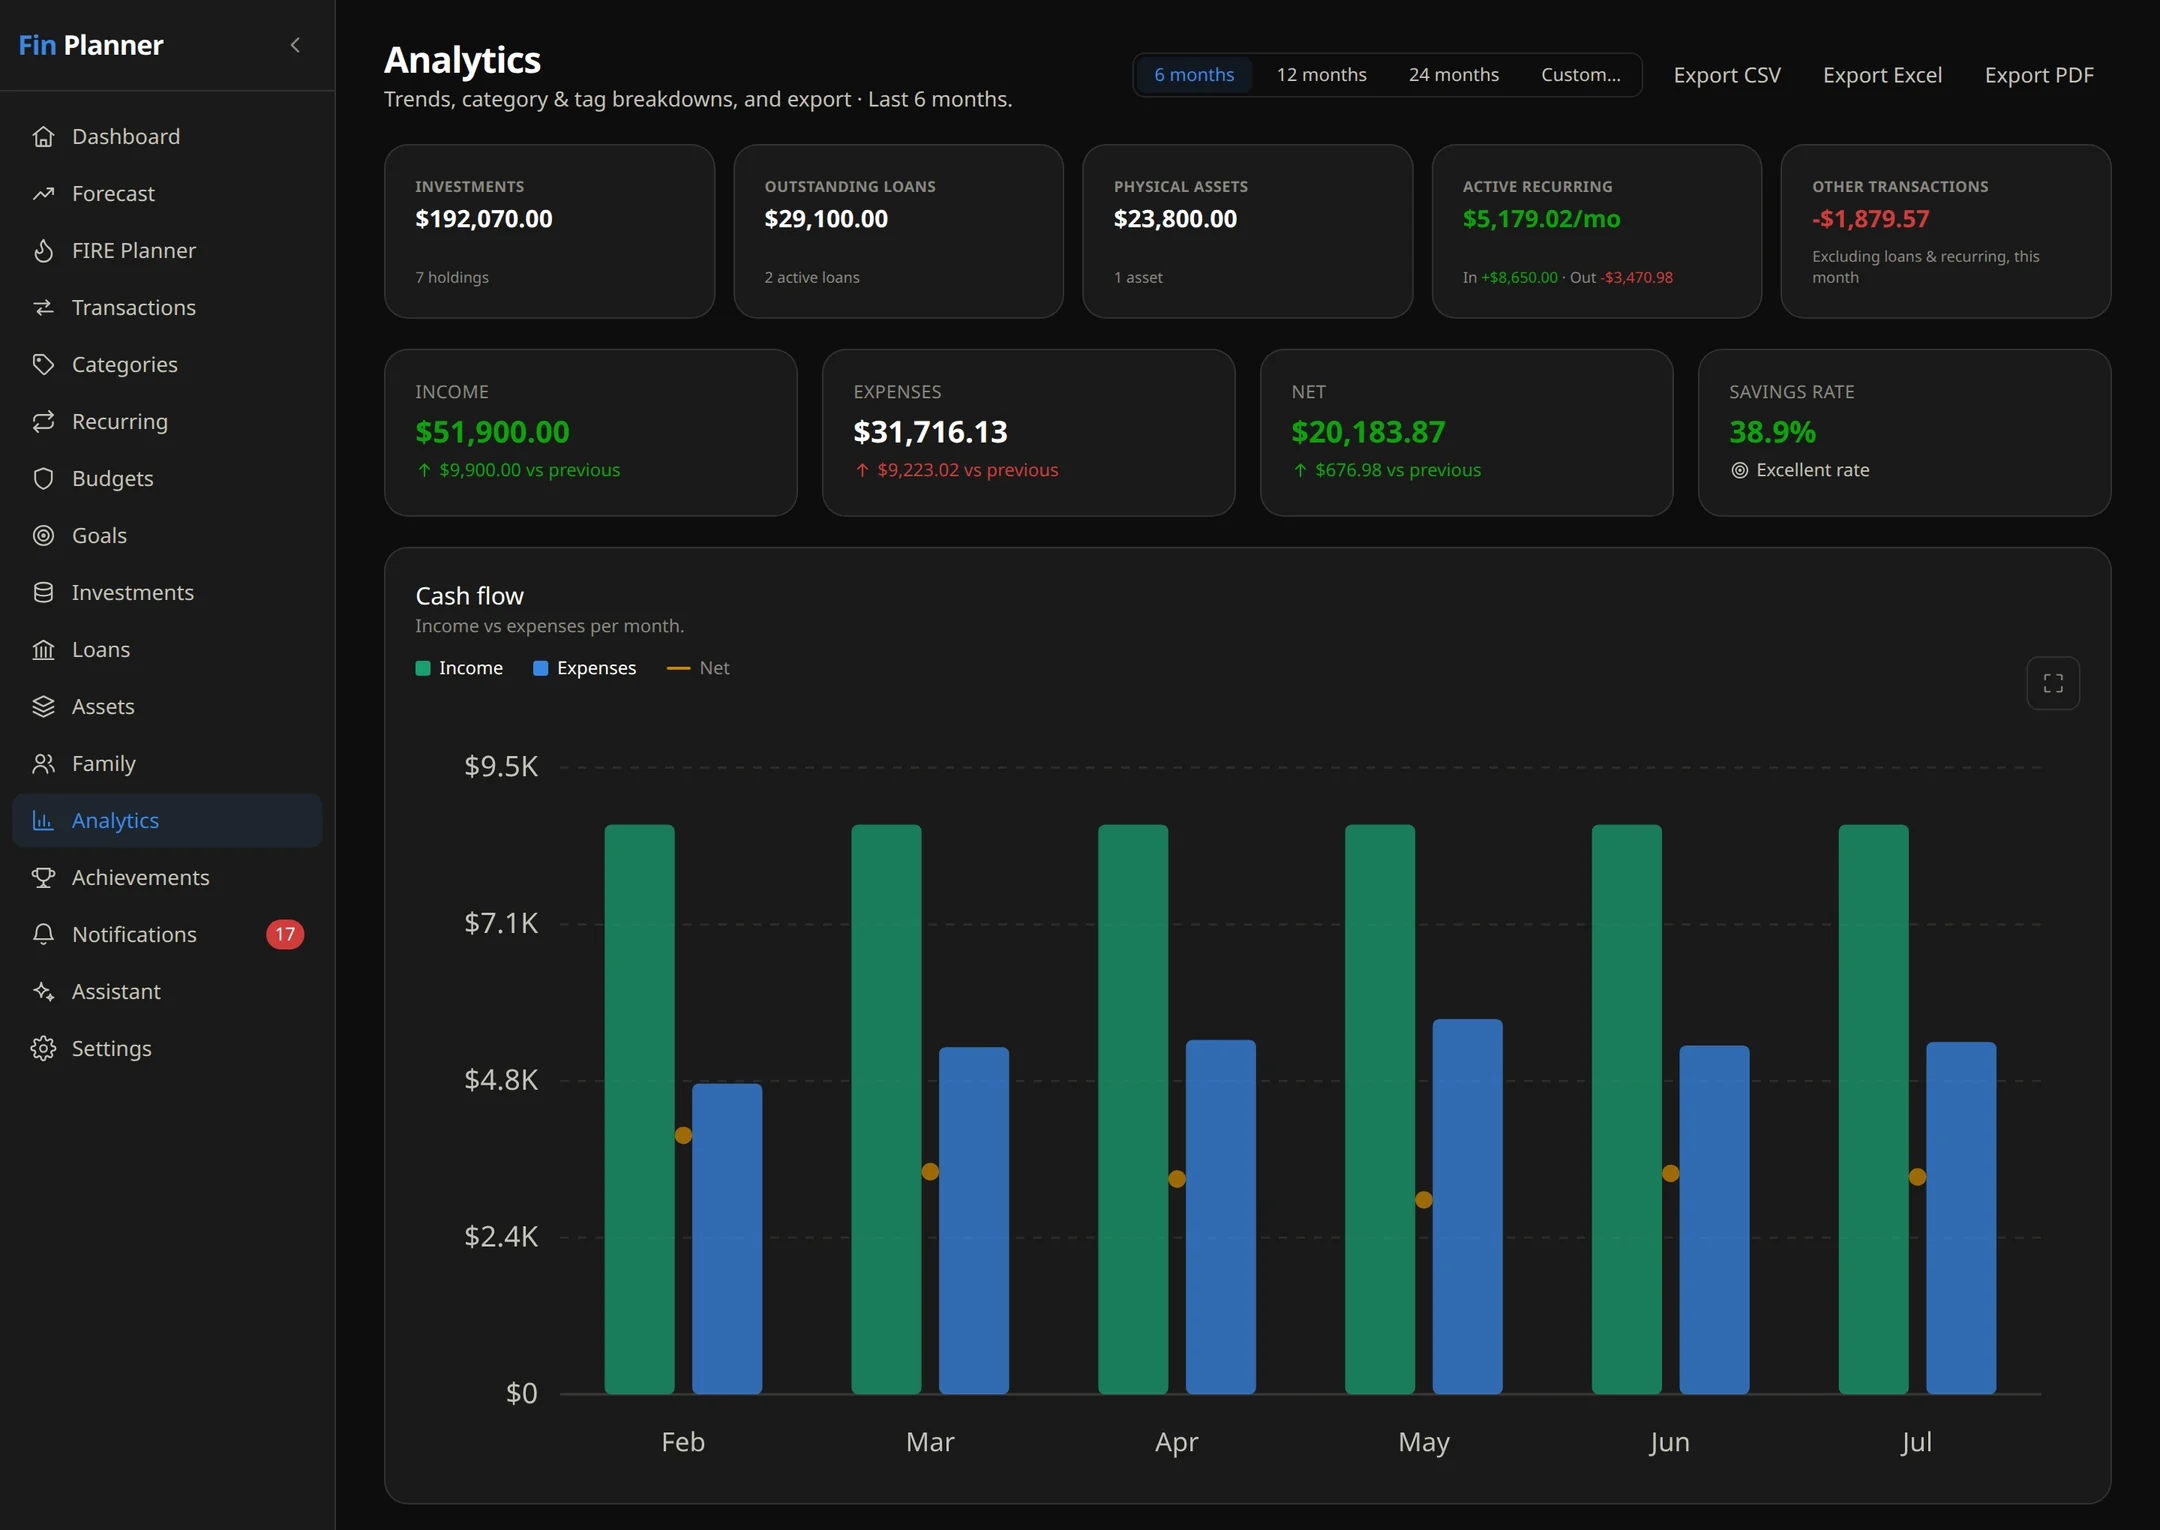Open the Custom date range option
The image size is (2160, 1530).
(1580, 75)
